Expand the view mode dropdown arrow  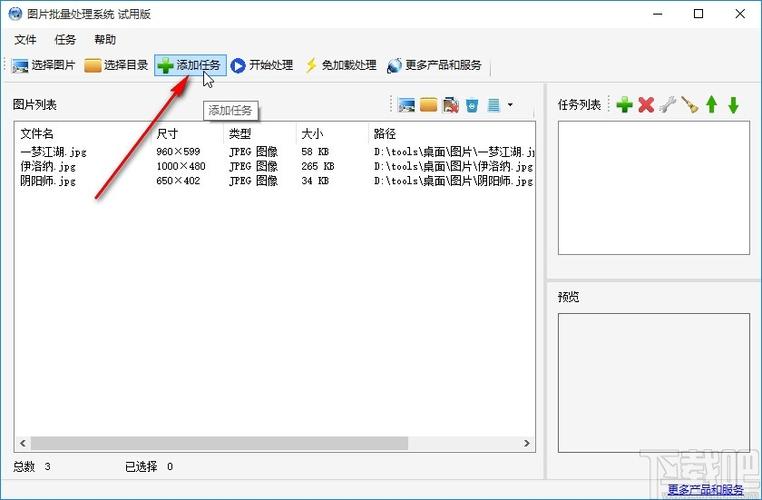tap(510, 104)
